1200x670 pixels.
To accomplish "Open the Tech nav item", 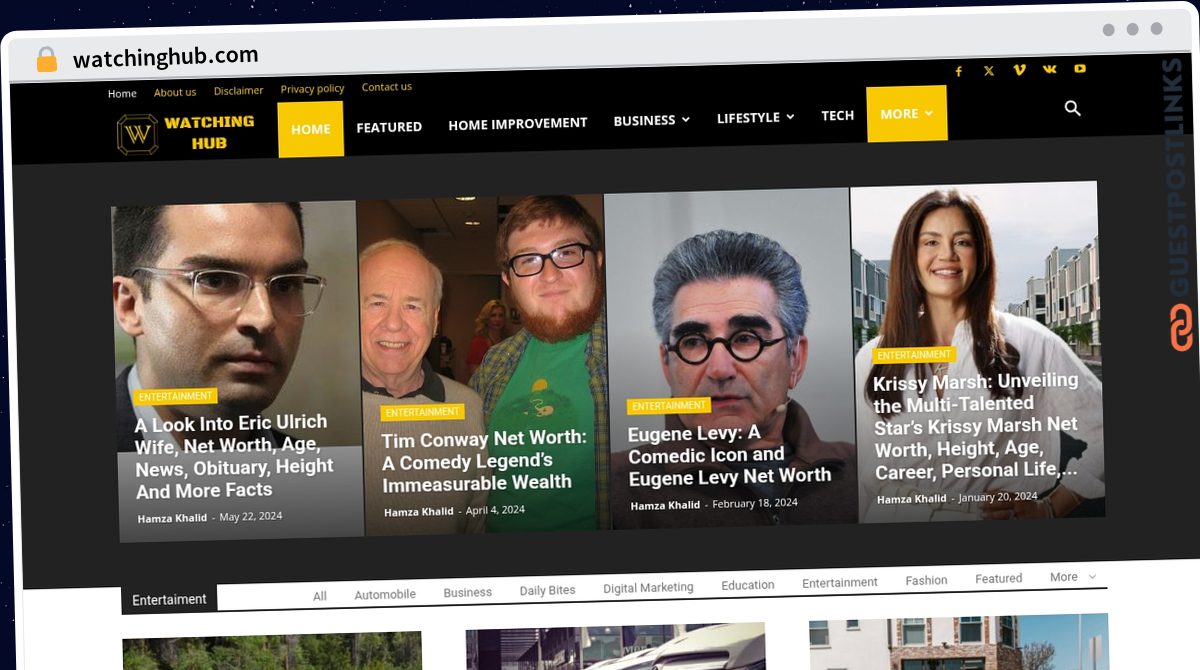I will click(838, 116).
